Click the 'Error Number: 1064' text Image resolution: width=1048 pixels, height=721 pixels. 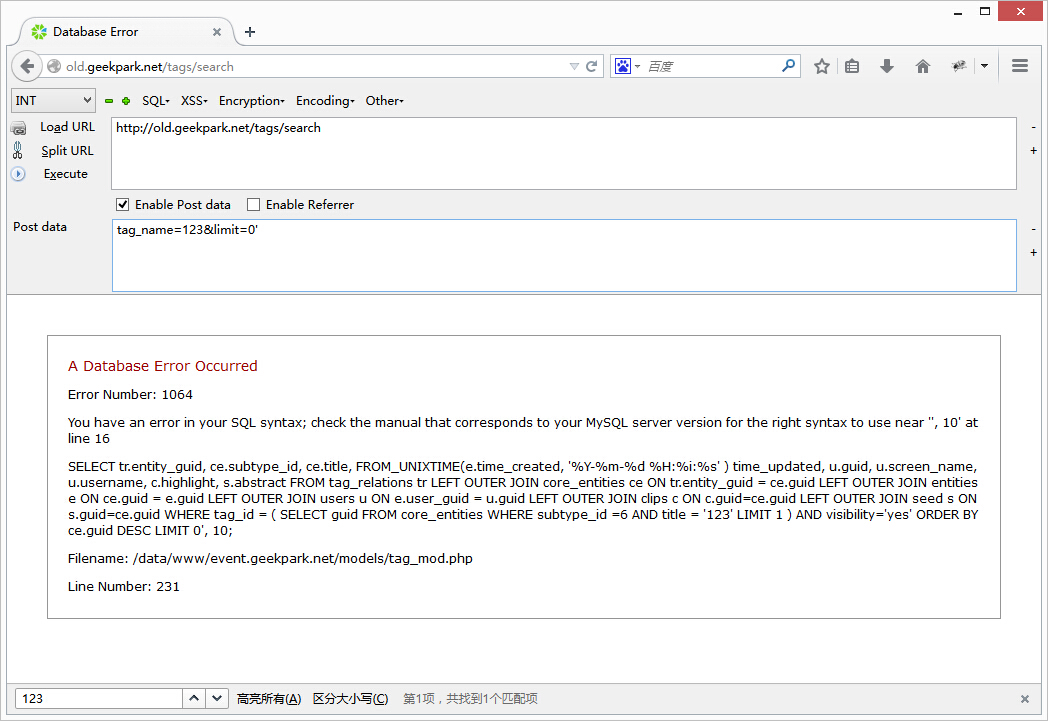point(130,395)
